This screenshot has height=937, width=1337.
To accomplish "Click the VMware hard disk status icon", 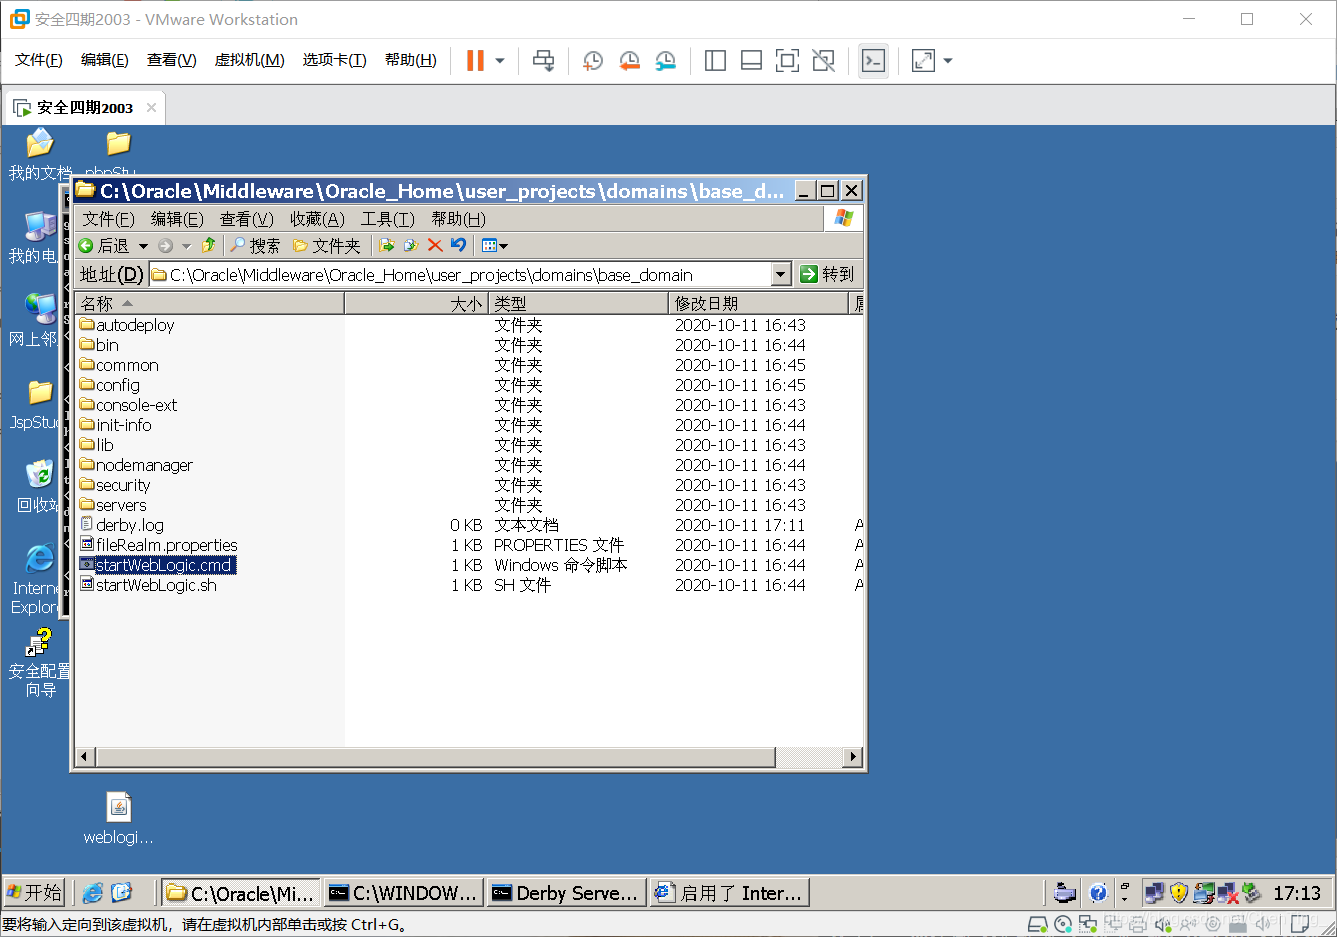I will click(1038, 924).
